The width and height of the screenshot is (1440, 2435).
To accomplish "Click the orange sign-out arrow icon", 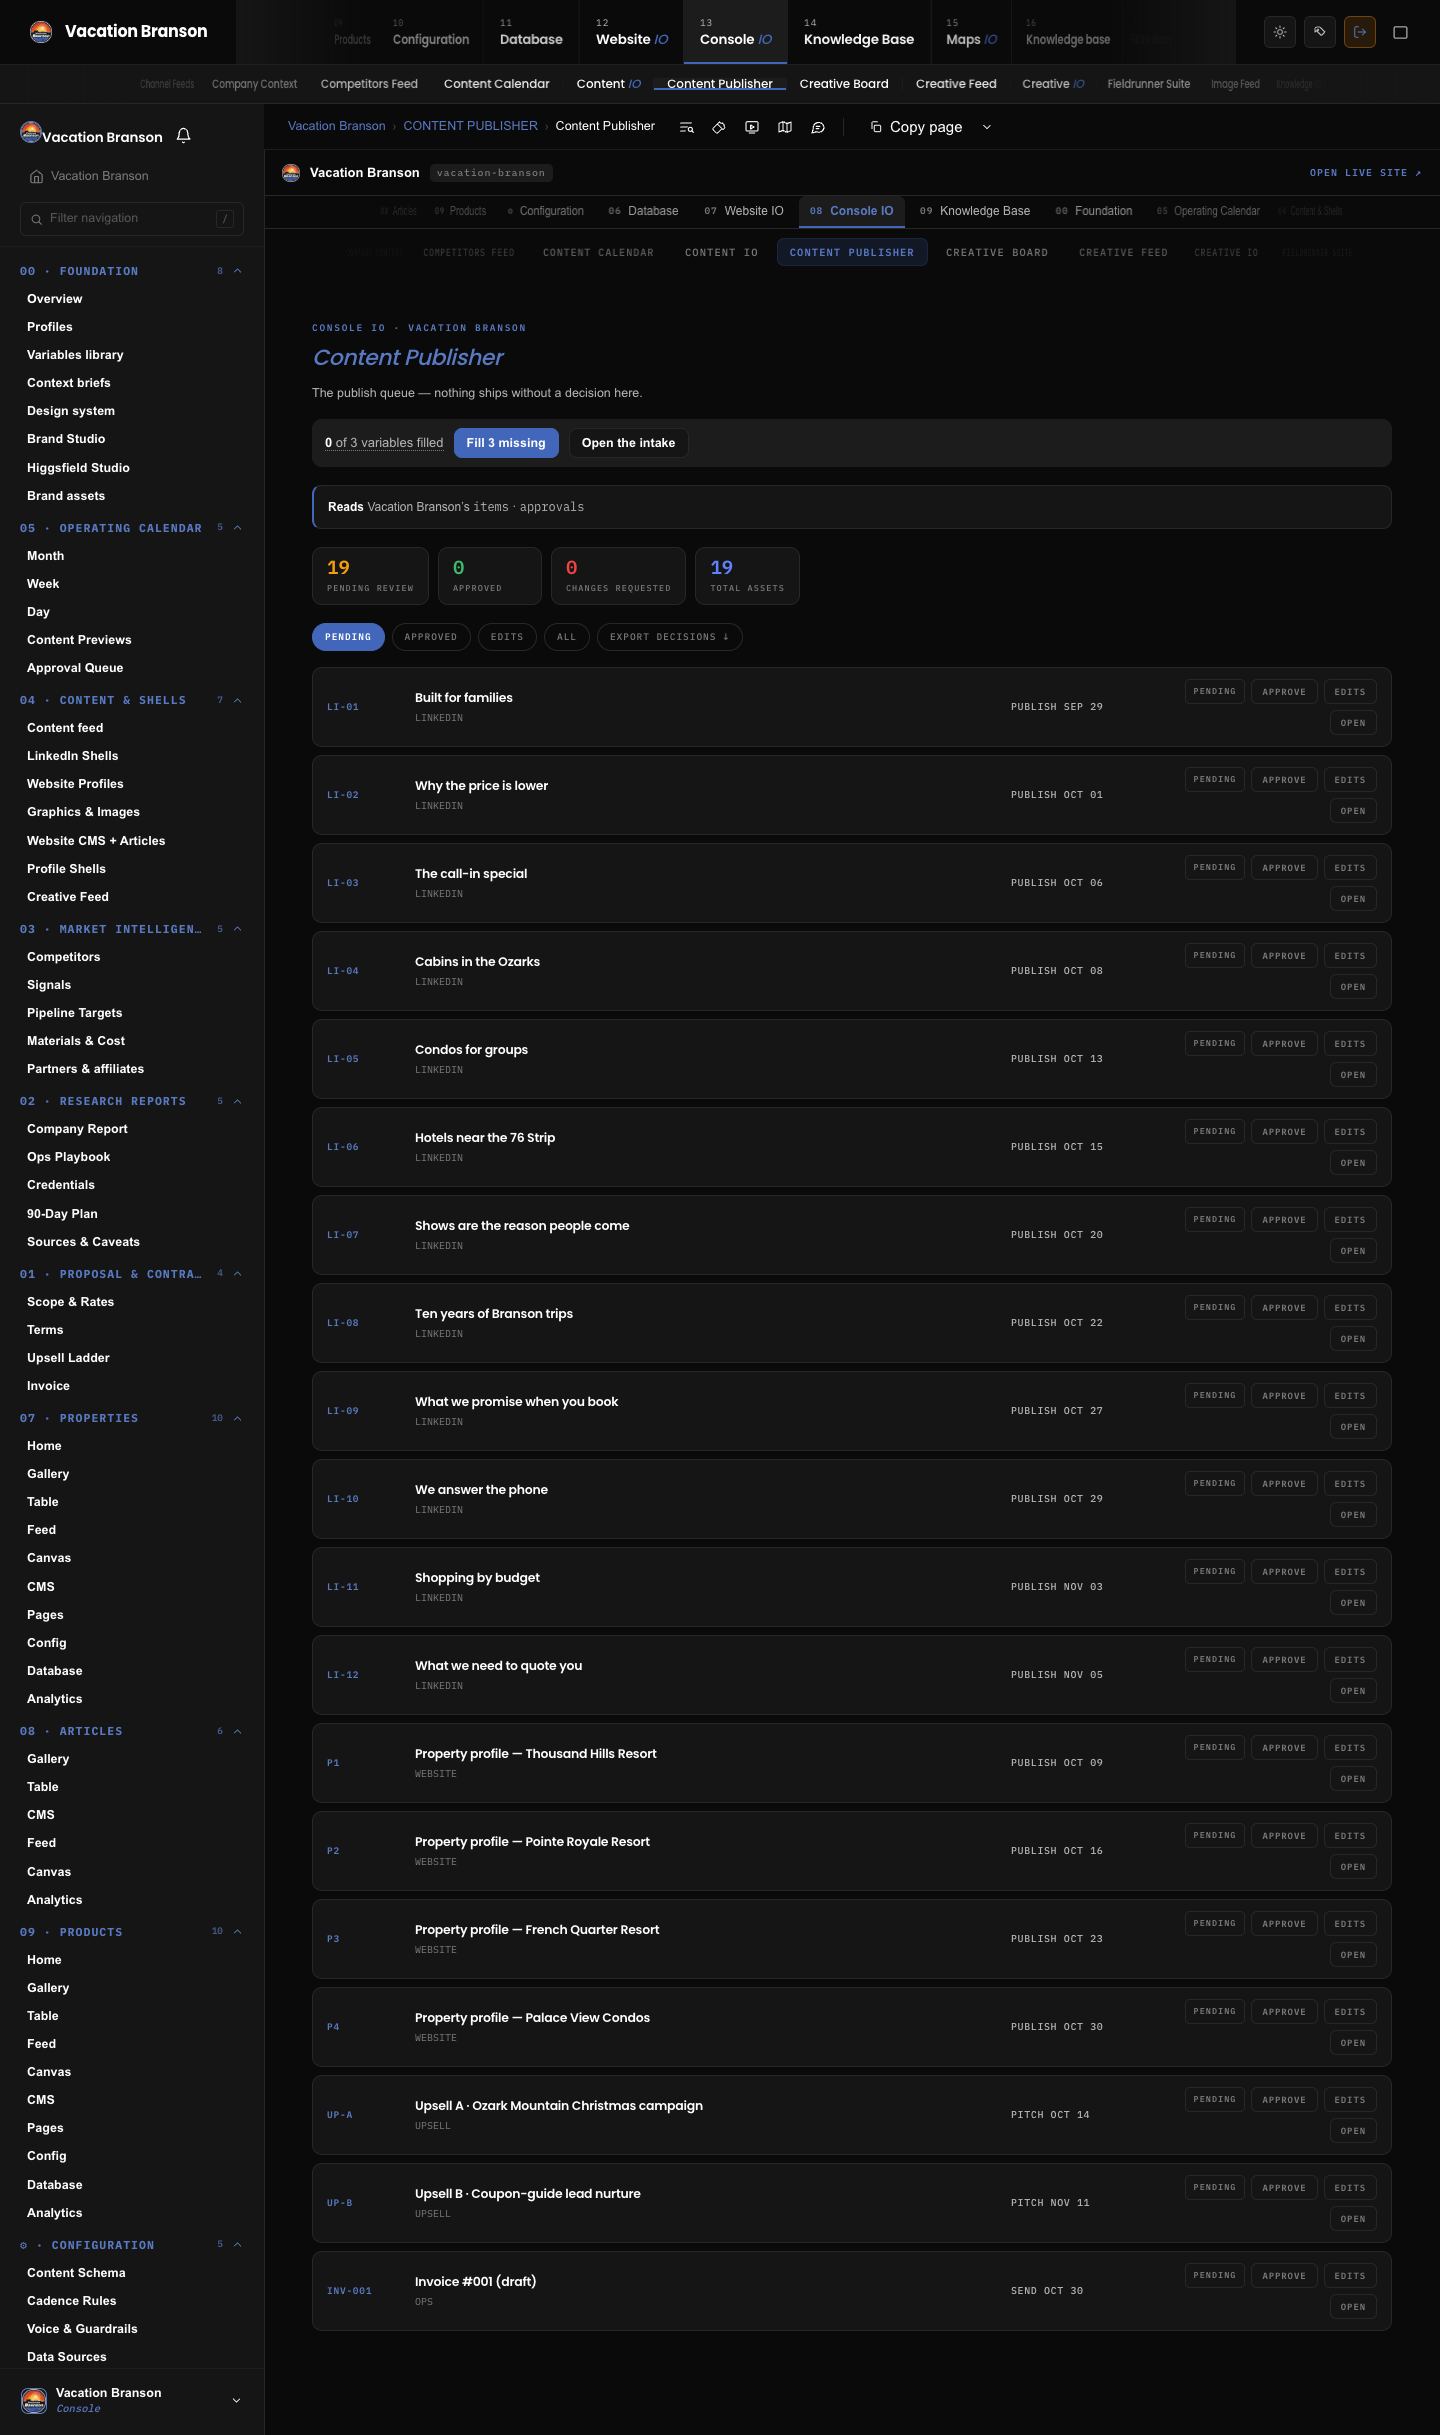I will (x=1360, y=32).
